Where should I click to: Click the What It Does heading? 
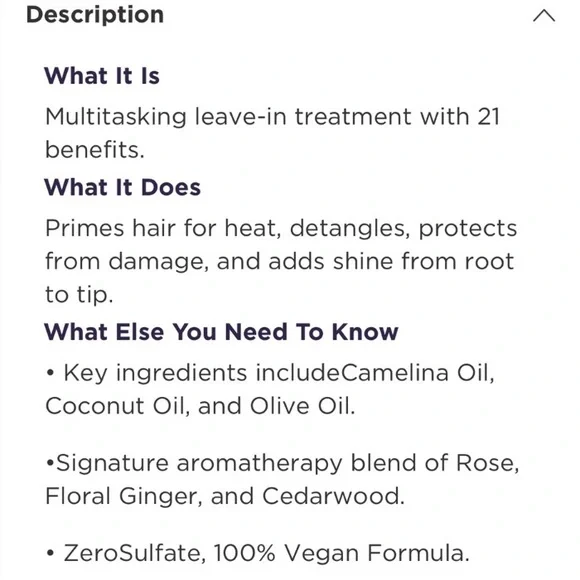(122, 187)
